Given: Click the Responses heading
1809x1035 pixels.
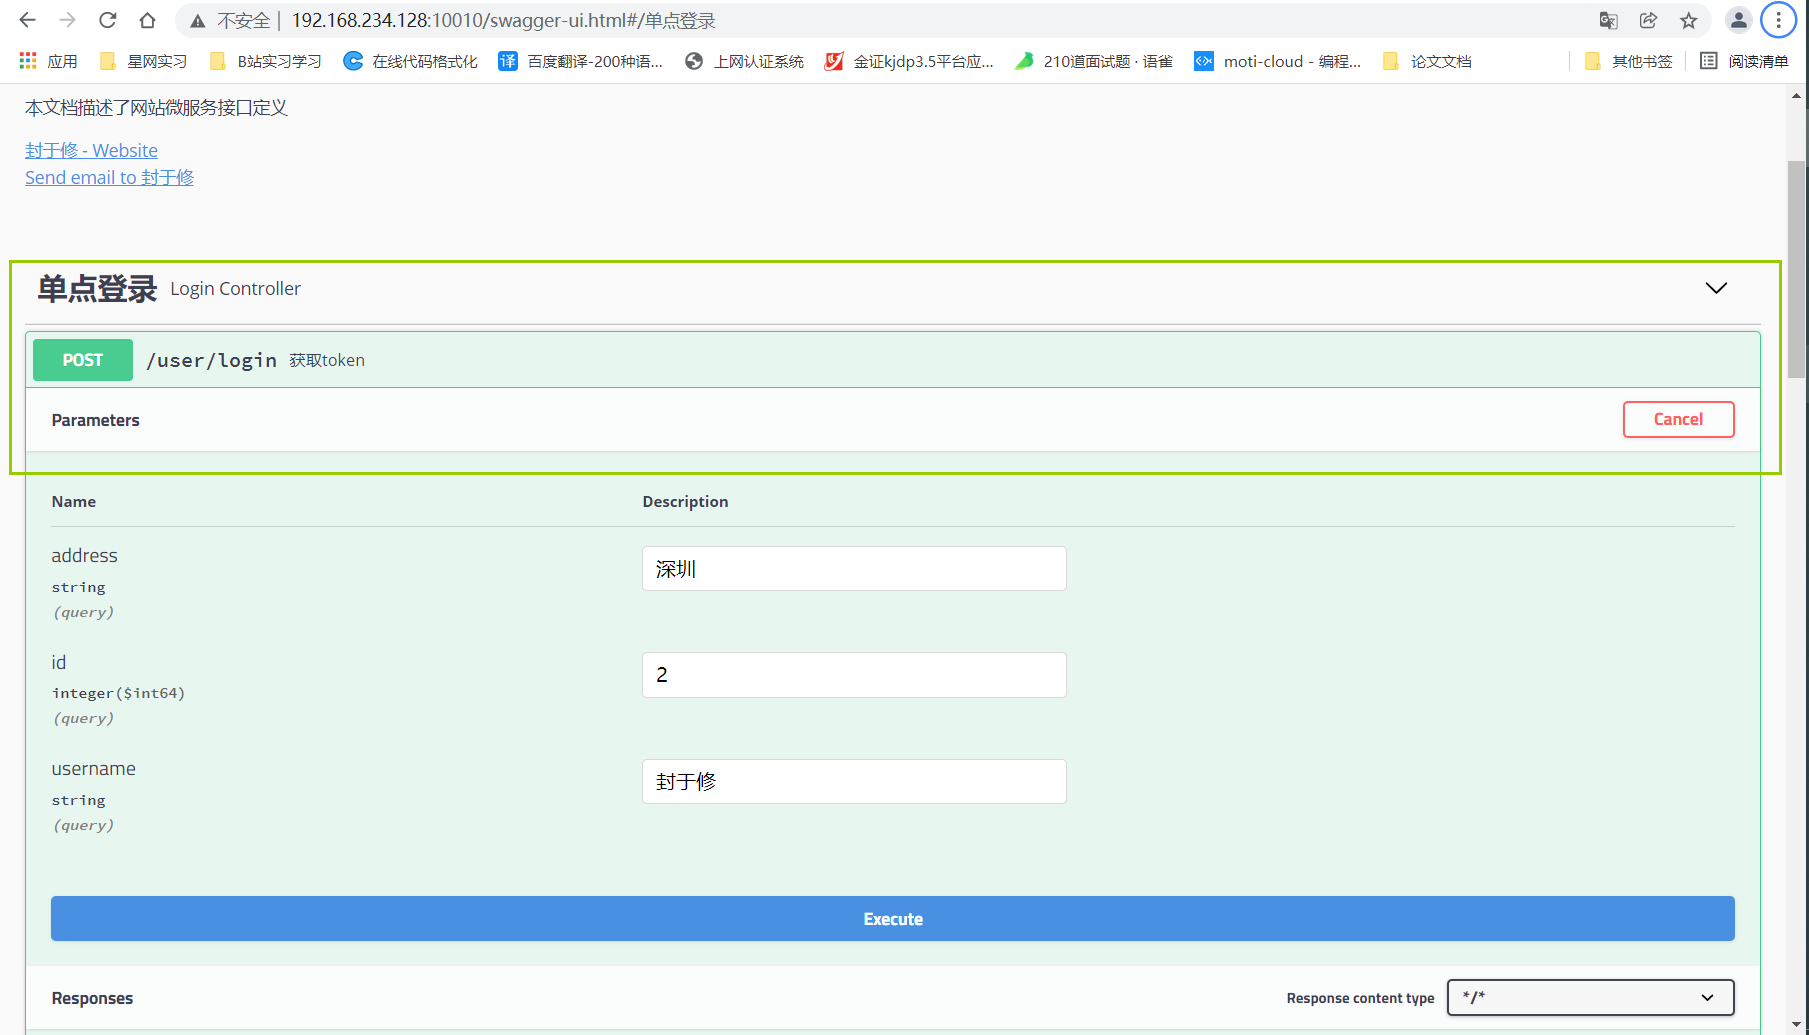Looking at the screenshot, I should click(x=92, y=998).
